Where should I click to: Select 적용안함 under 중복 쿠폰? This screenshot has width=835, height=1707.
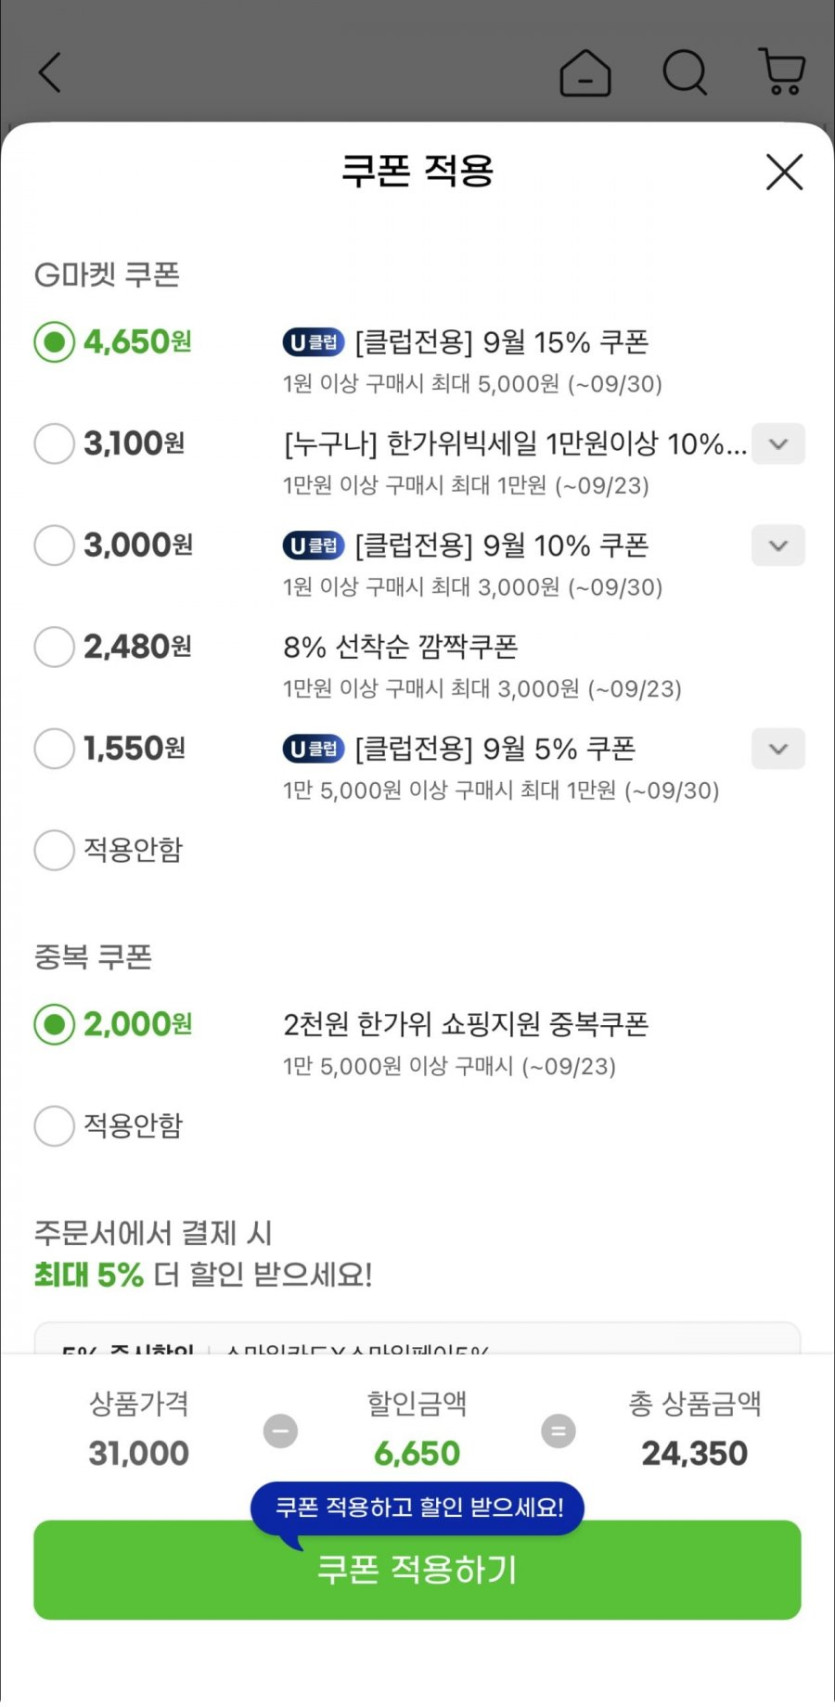pyautogui.click(x=54, y=1126)
